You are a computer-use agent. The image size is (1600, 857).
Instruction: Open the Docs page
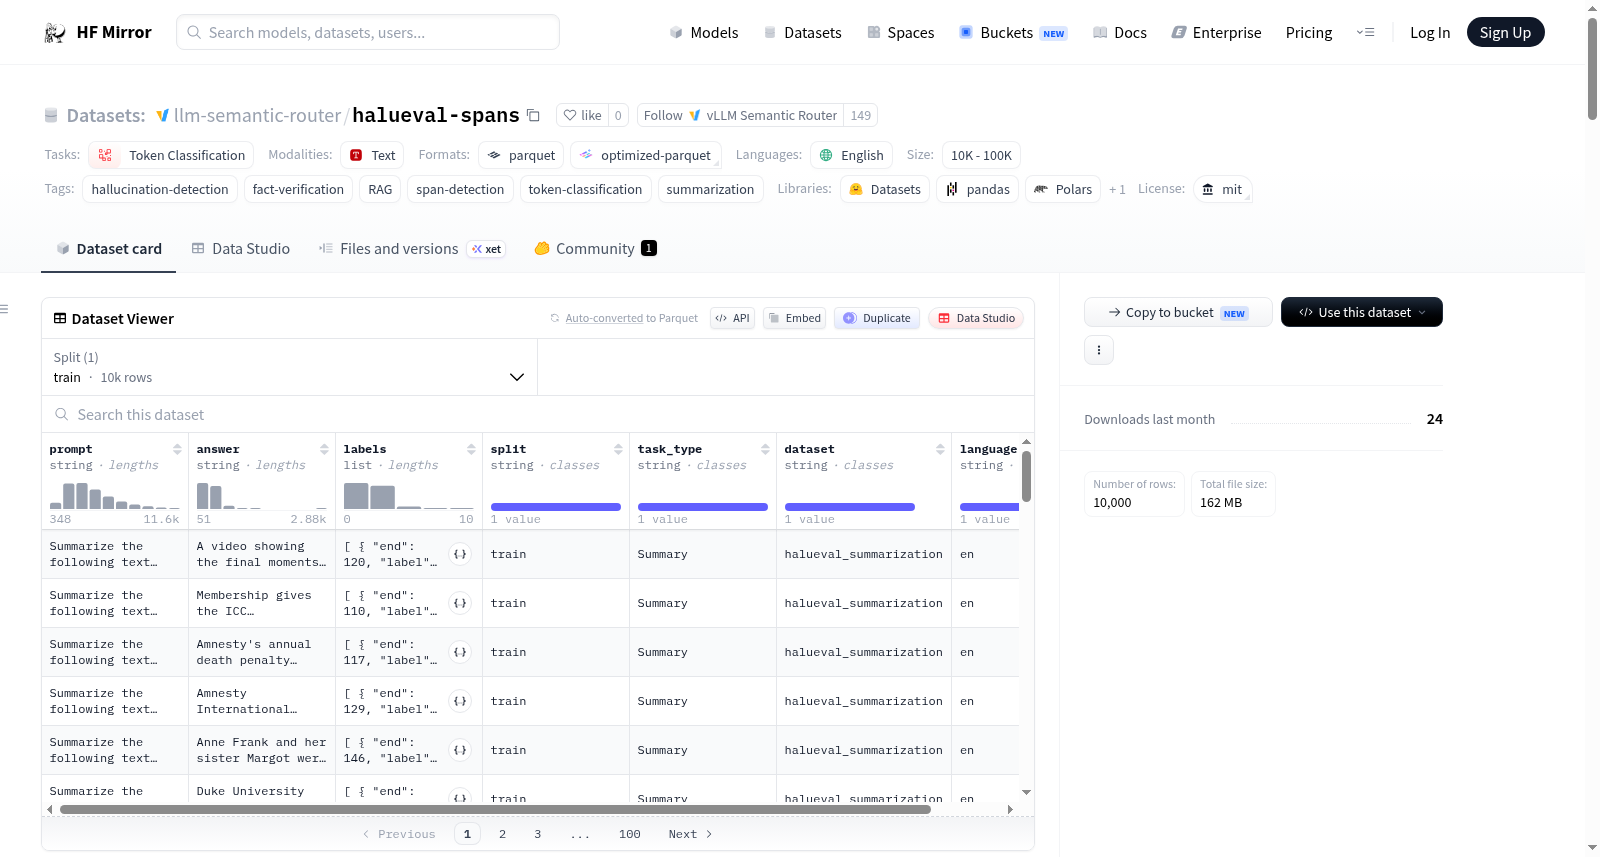[x=1119, y=32]
